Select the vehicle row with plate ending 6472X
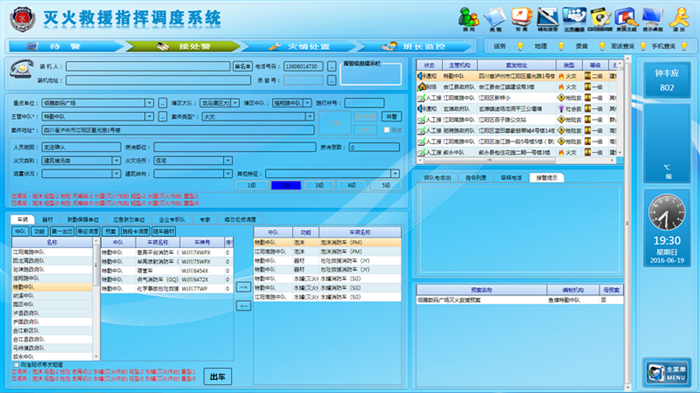The image size is (700, 393). click(167, 280)
